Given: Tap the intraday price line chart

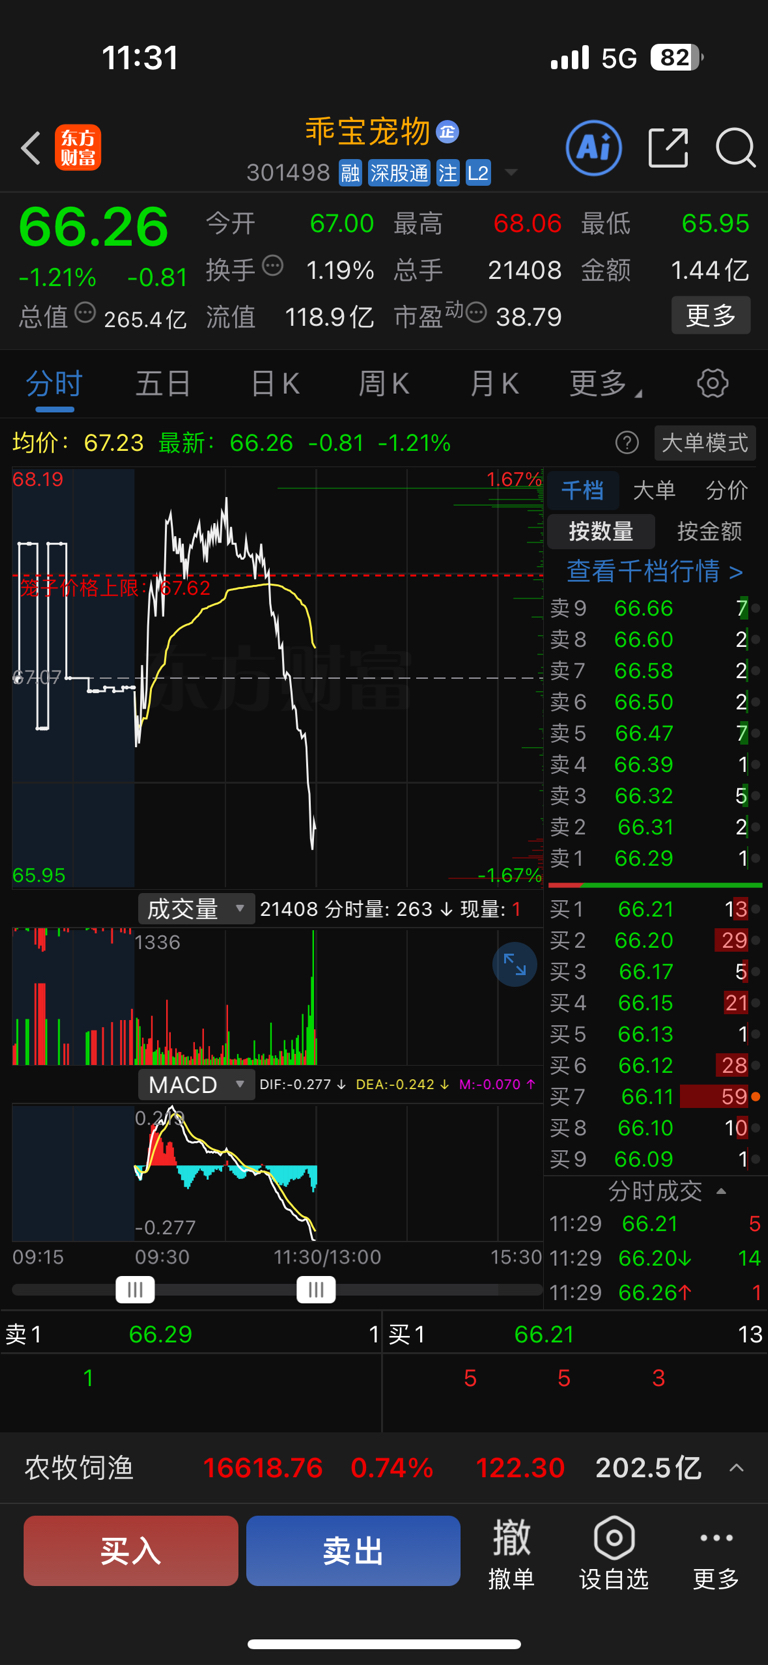Looking at the screenshot, I should 278,677.
